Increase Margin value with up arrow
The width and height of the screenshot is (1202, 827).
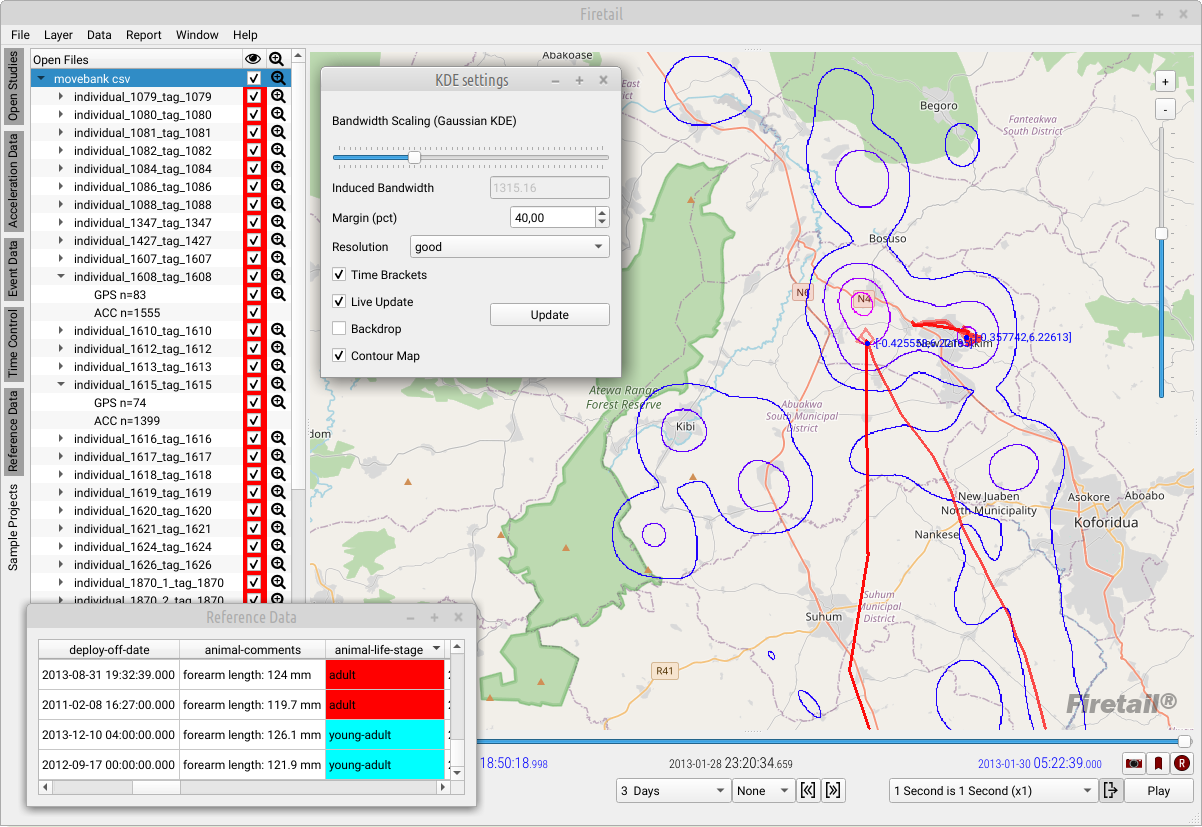click(x=602, y=212)
